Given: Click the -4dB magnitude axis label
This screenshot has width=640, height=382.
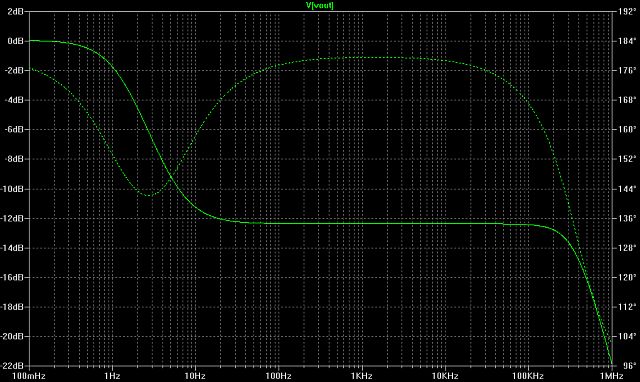Looking at the screenshot, I should [x=14, y=100].
